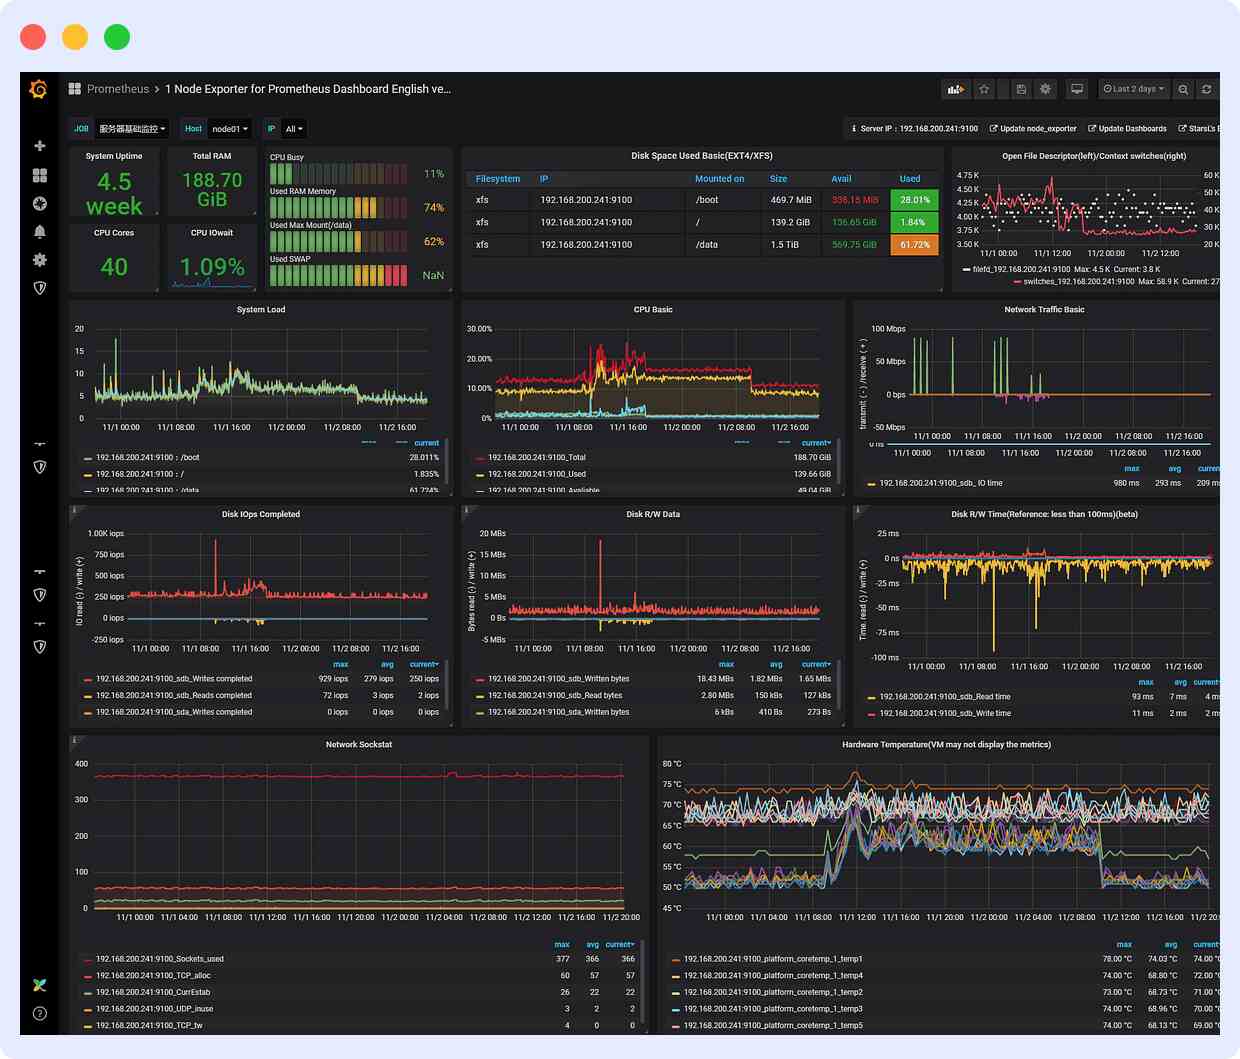Follow the Update node_exporter link
The image size is (1240, 1059).
[1035, 128]
